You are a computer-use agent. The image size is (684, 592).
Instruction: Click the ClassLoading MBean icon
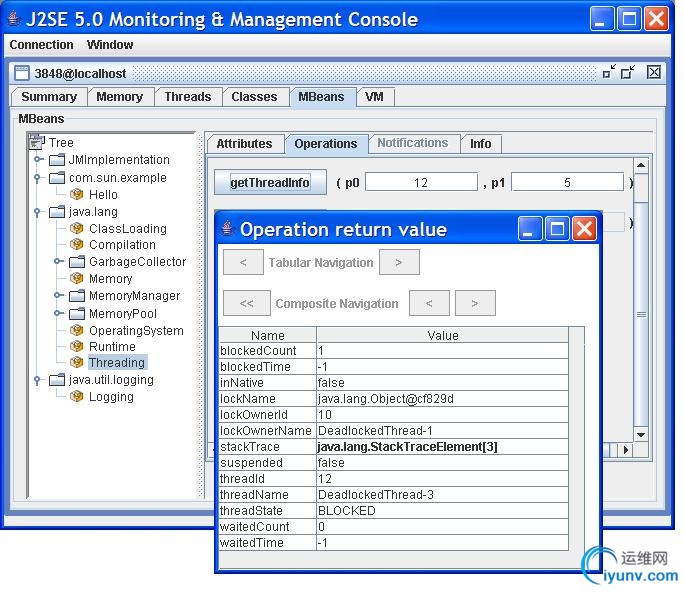click(x=77, y=228)
